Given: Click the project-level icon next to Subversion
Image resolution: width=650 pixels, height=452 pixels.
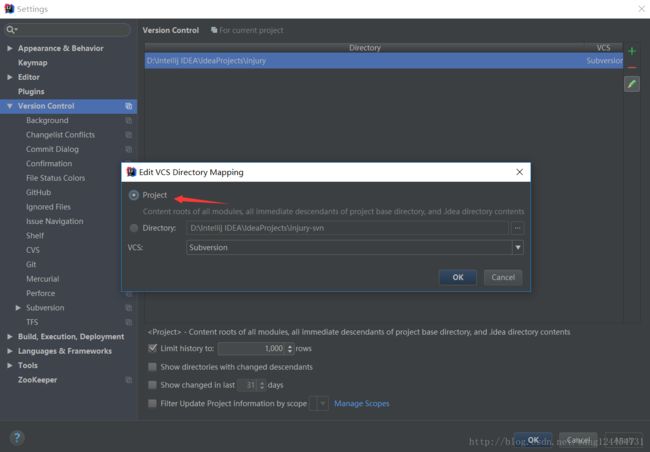Looking at the screenshot, I should click(x=129, y=308).
